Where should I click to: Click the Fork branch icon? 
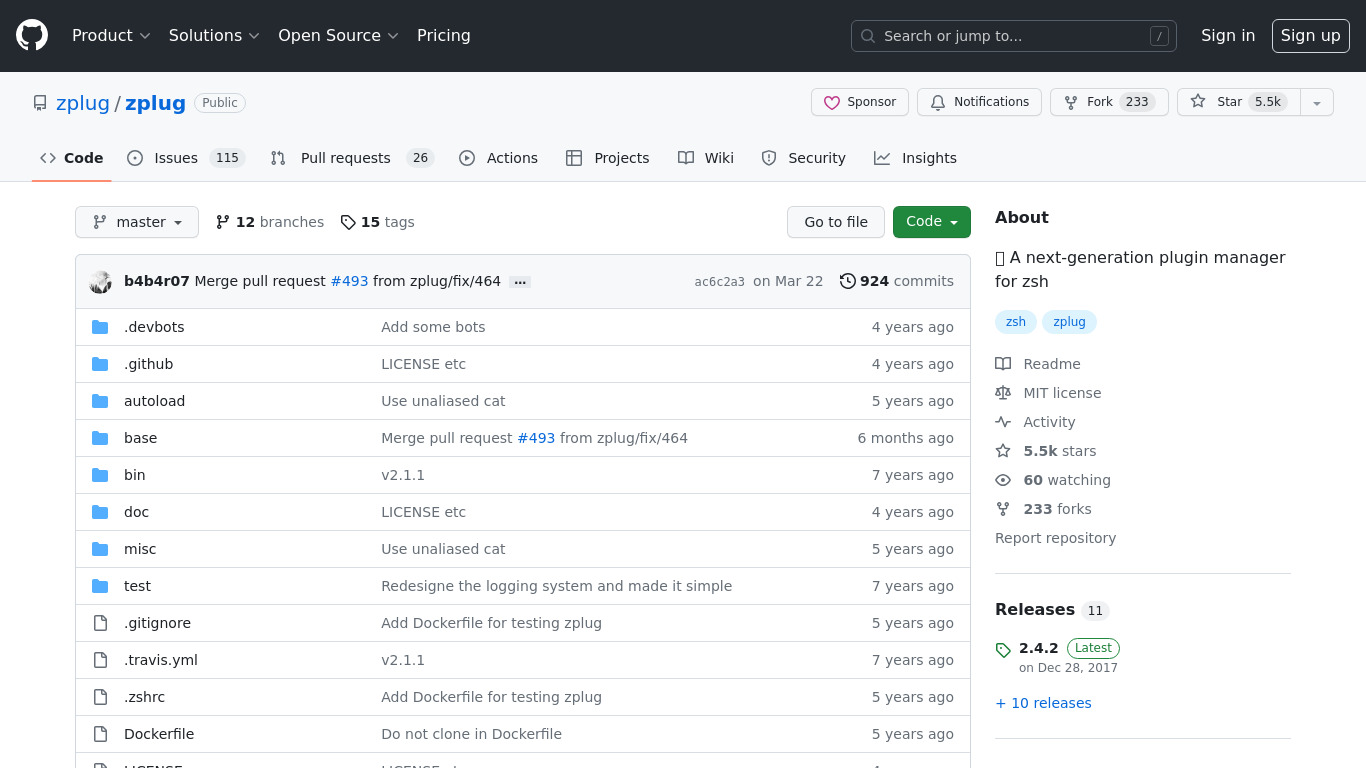click(x=1071, y=102)
